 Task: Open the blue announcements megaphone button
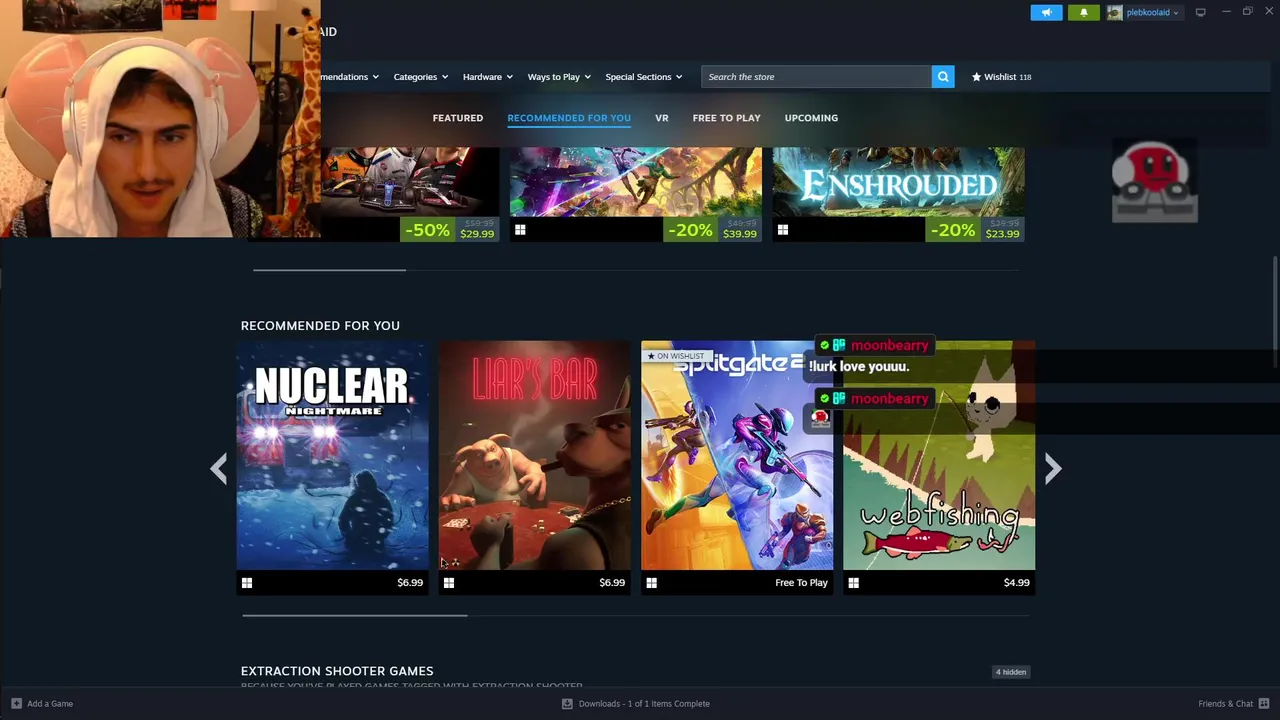coord(1046,12)
